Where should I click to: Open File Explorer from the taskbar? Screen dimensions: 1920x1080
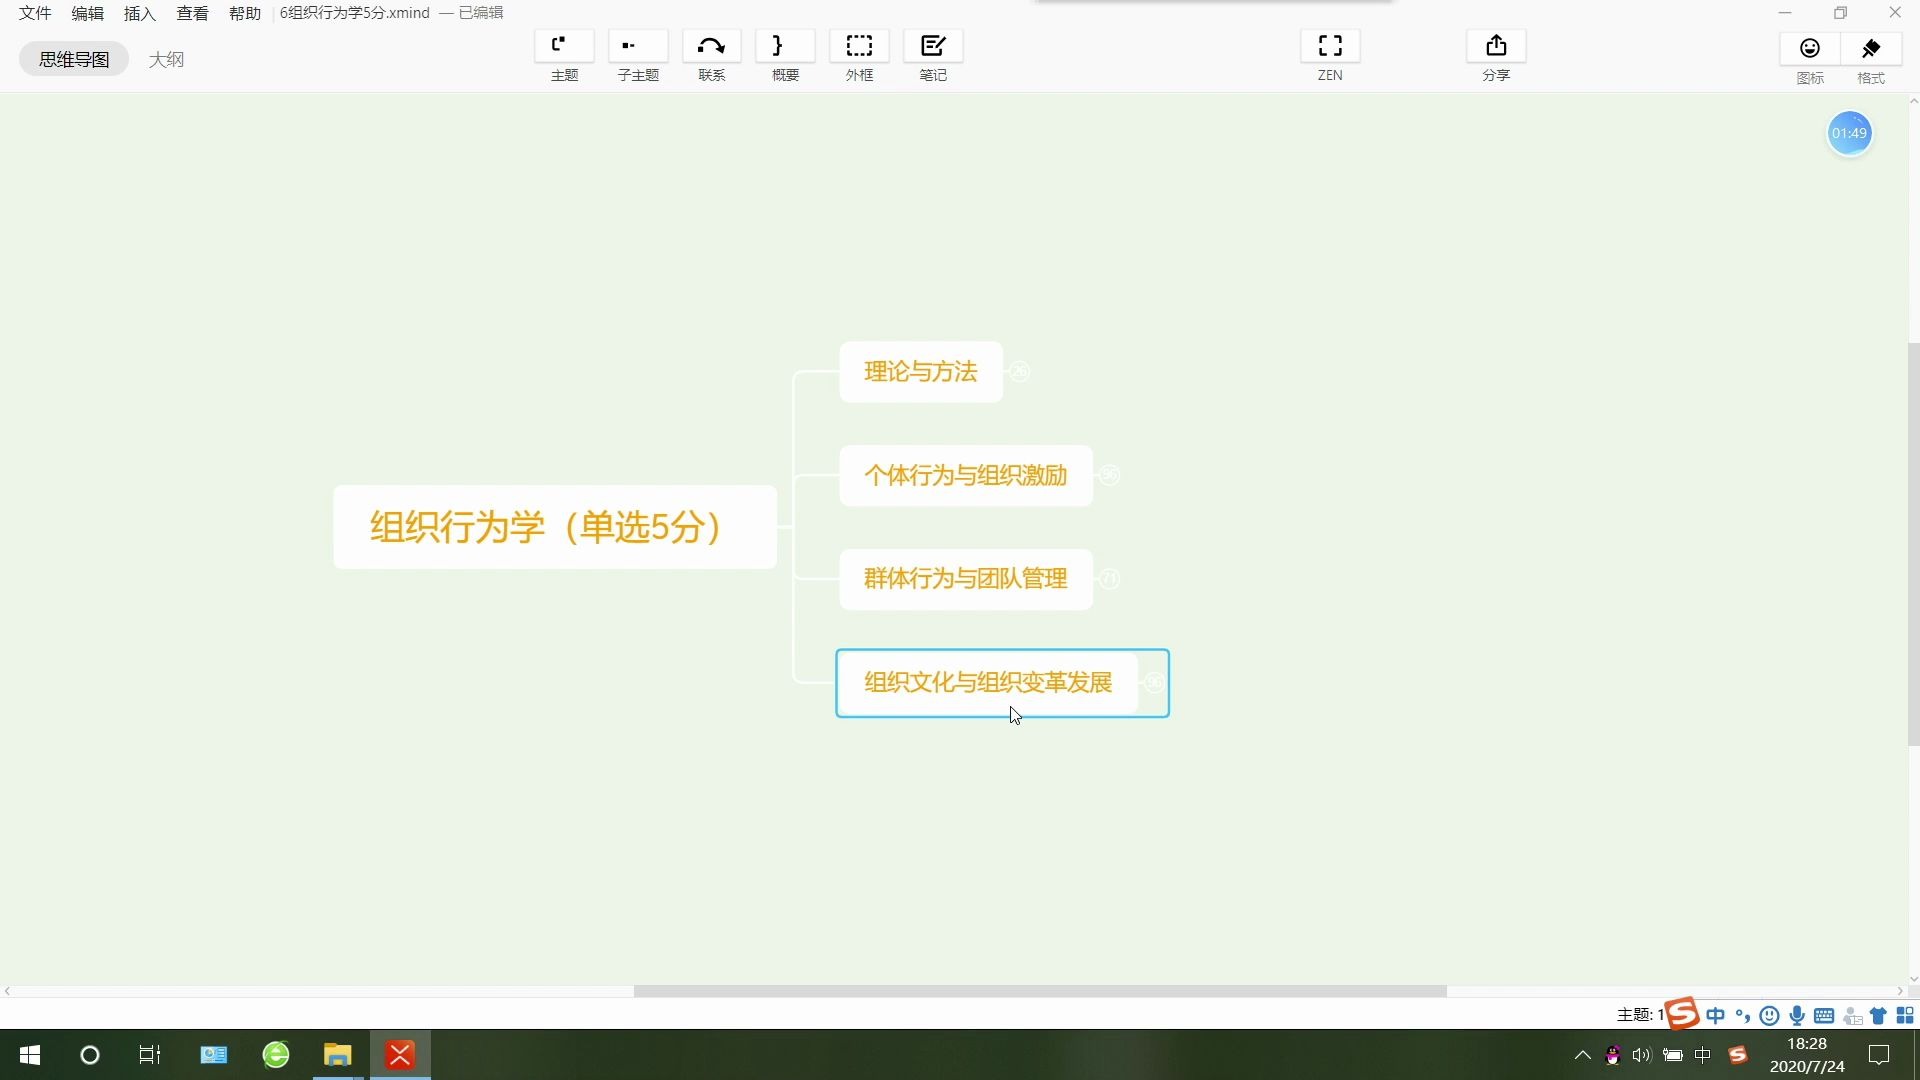point(338,1055)
